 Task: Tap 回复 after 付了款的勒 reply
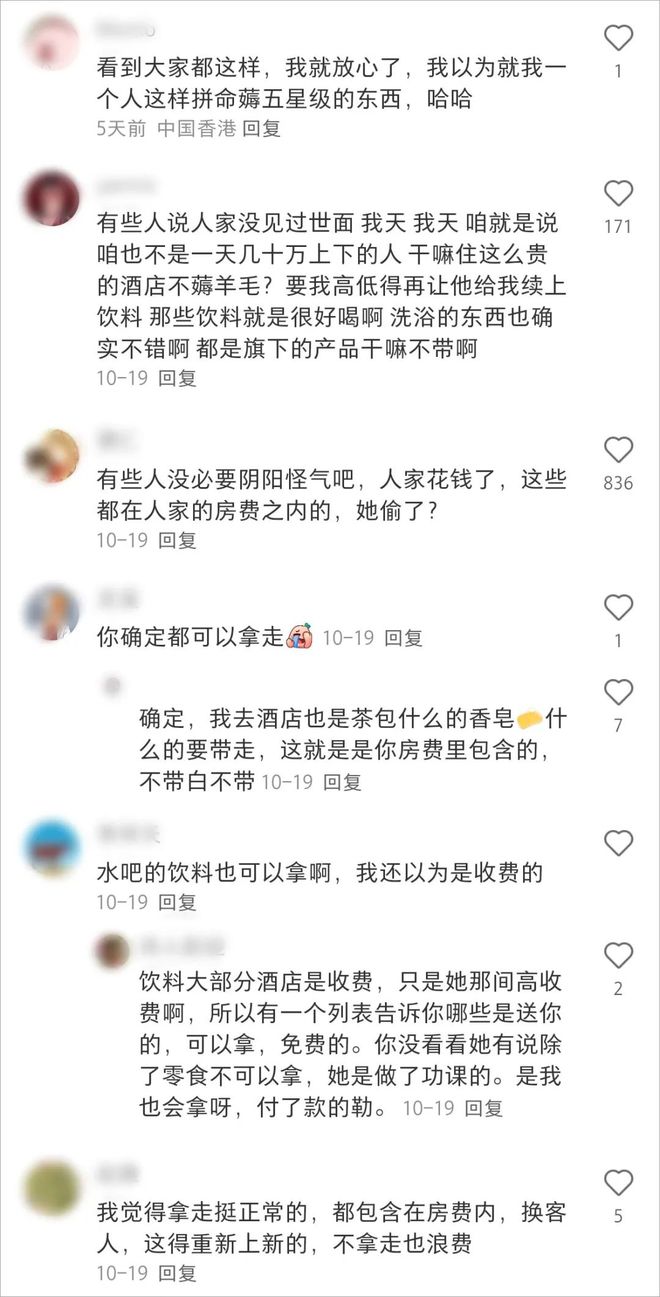485,1108
